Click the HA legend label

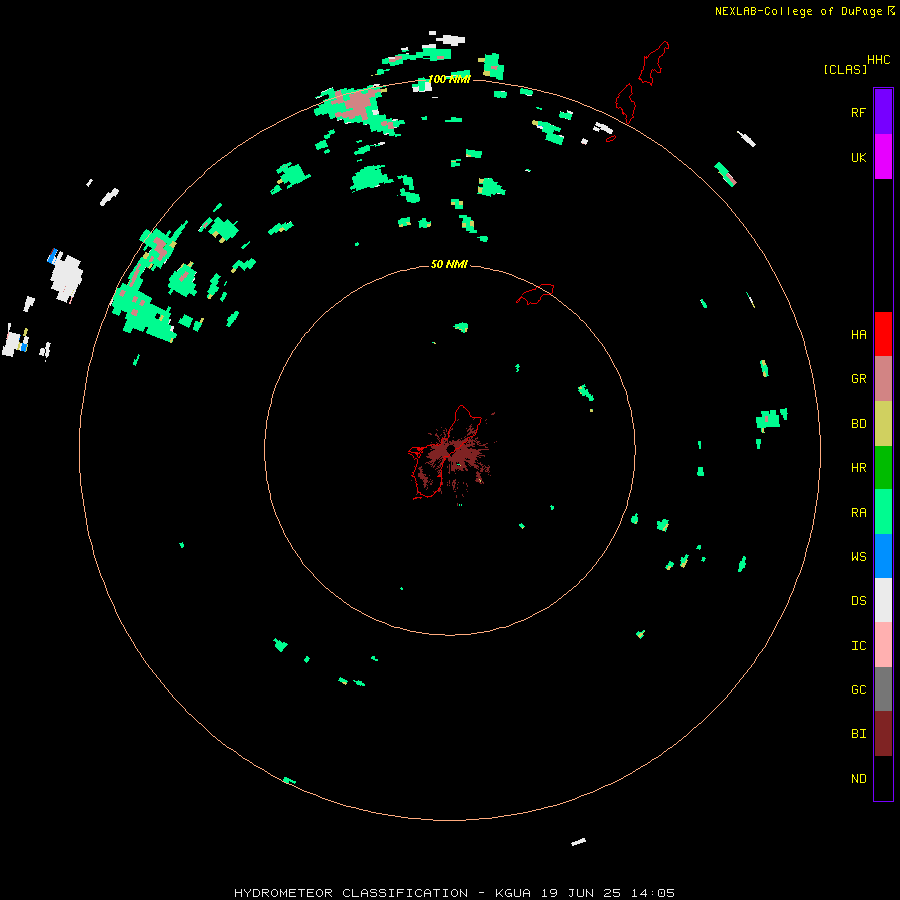tap(858, 335)
